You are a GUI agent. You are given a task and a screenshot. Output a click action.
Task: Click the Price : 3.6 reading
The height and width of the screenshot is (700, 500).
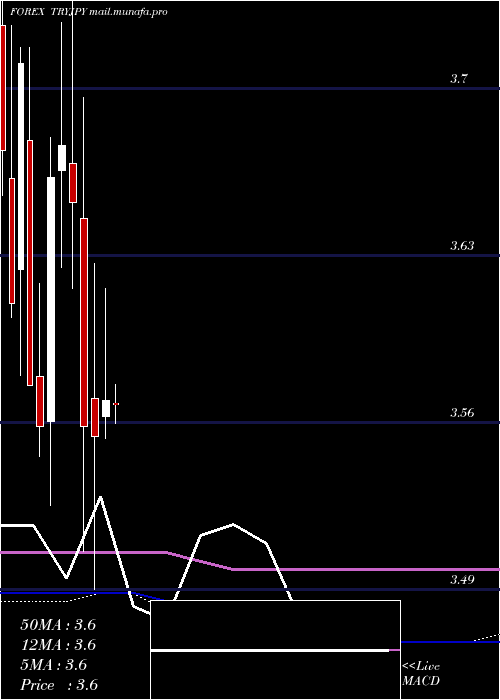(x=59, y=685)
